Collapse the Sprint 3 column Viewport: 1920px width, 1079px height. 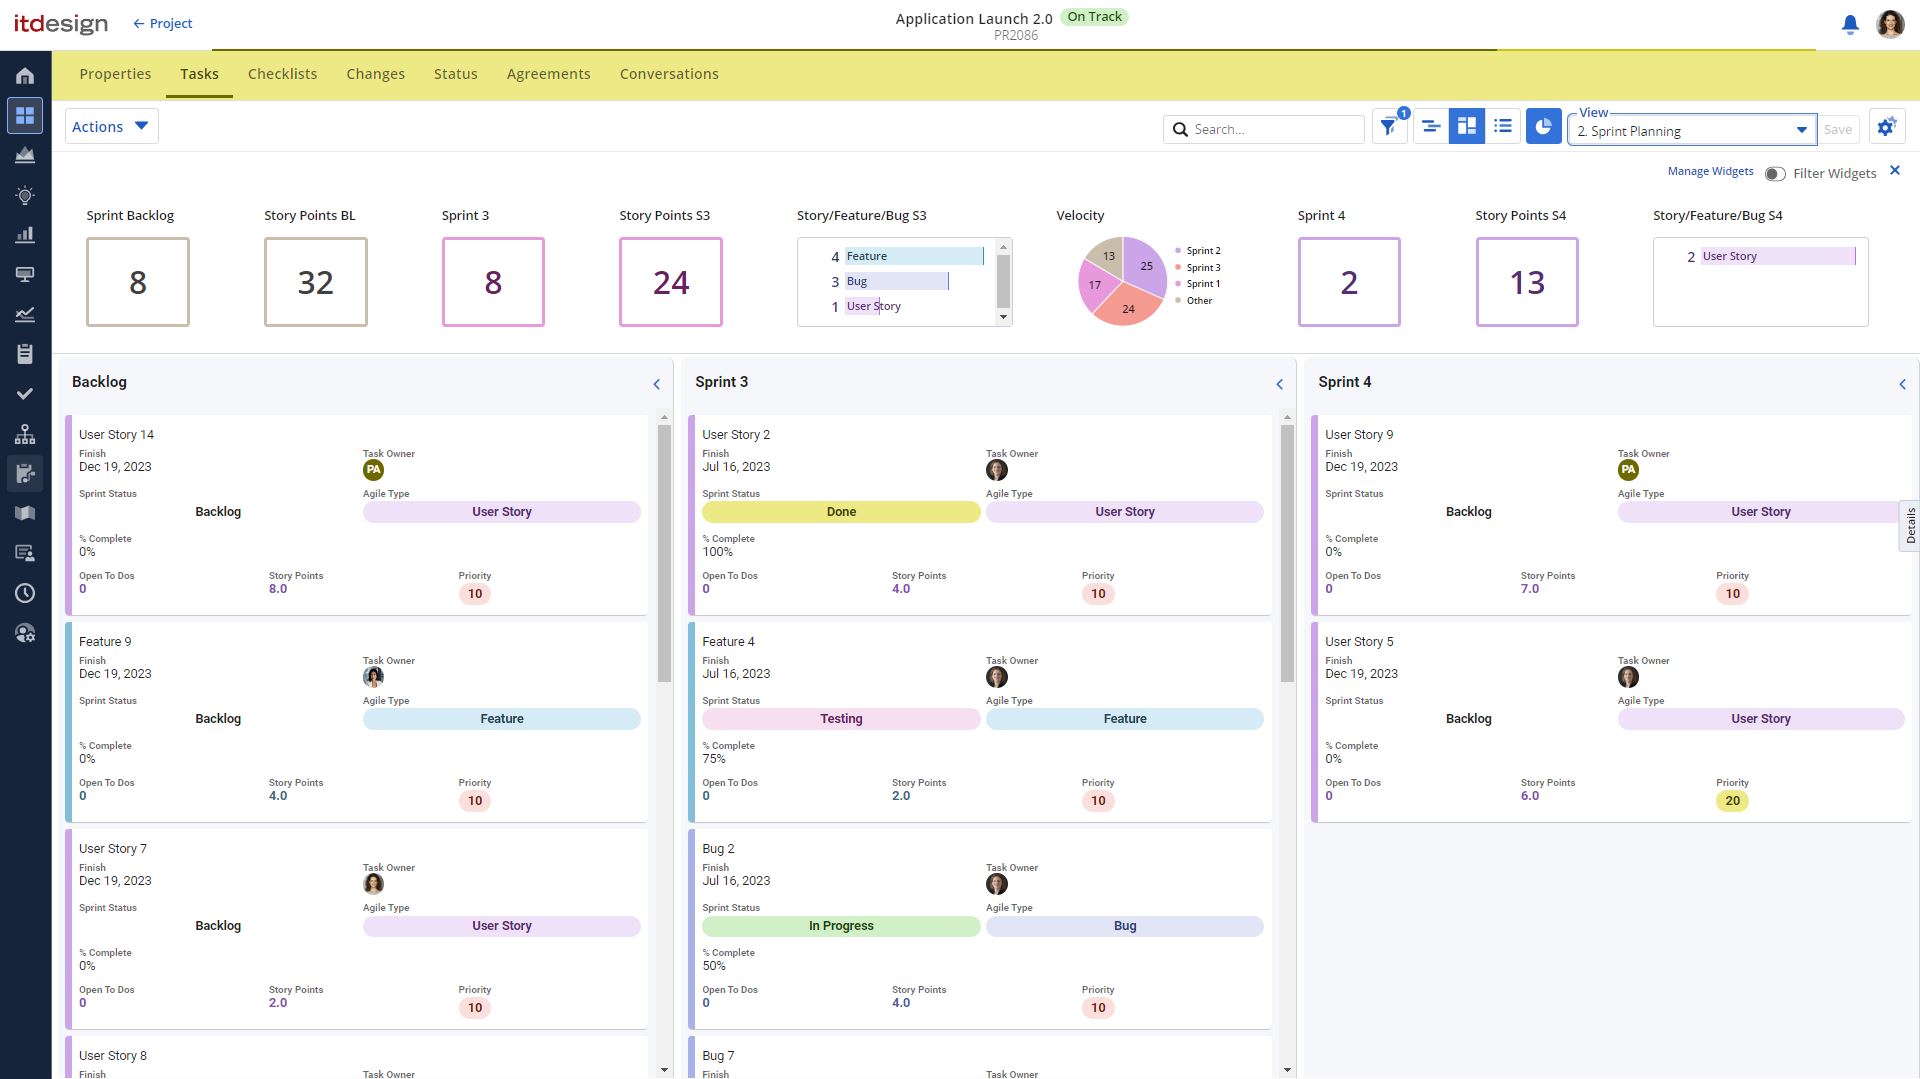pos(1280,384)
